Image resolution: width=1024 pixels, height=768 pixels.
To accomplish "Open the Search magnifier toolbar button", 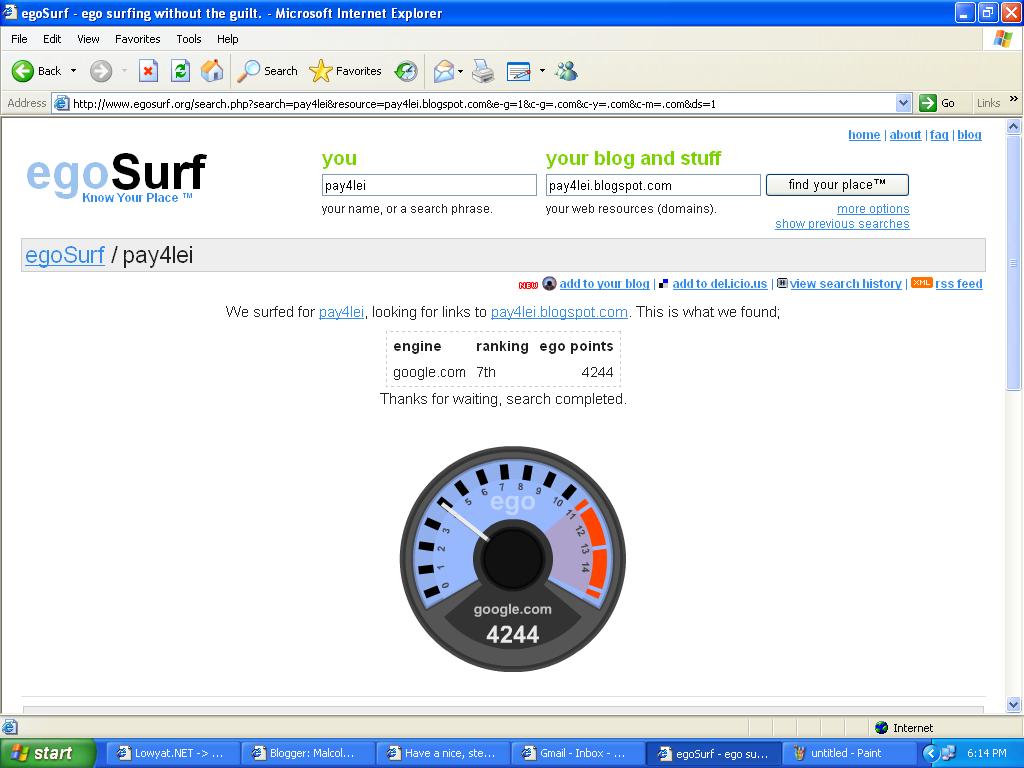I will coord(267,71).
